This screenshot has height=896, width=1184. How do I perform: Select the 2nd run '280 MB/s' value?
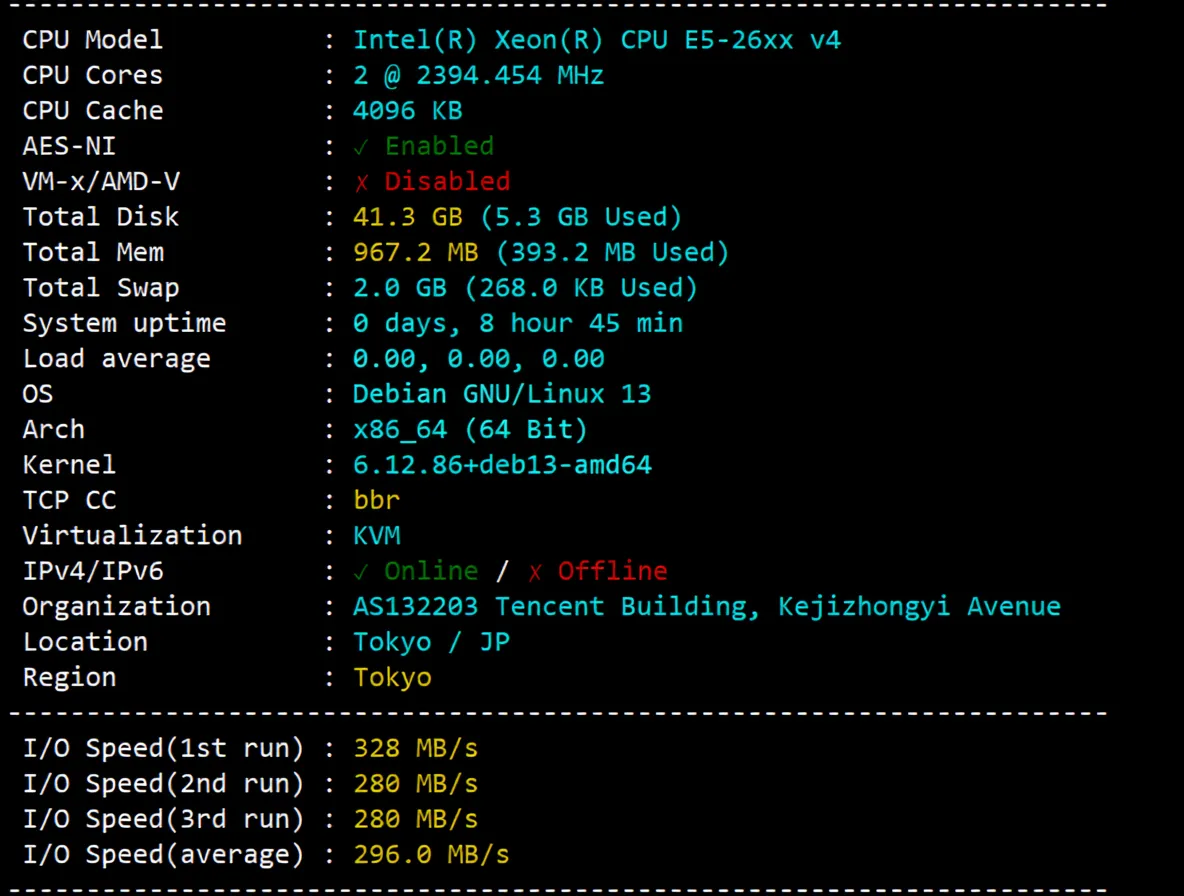pos(415,784)
